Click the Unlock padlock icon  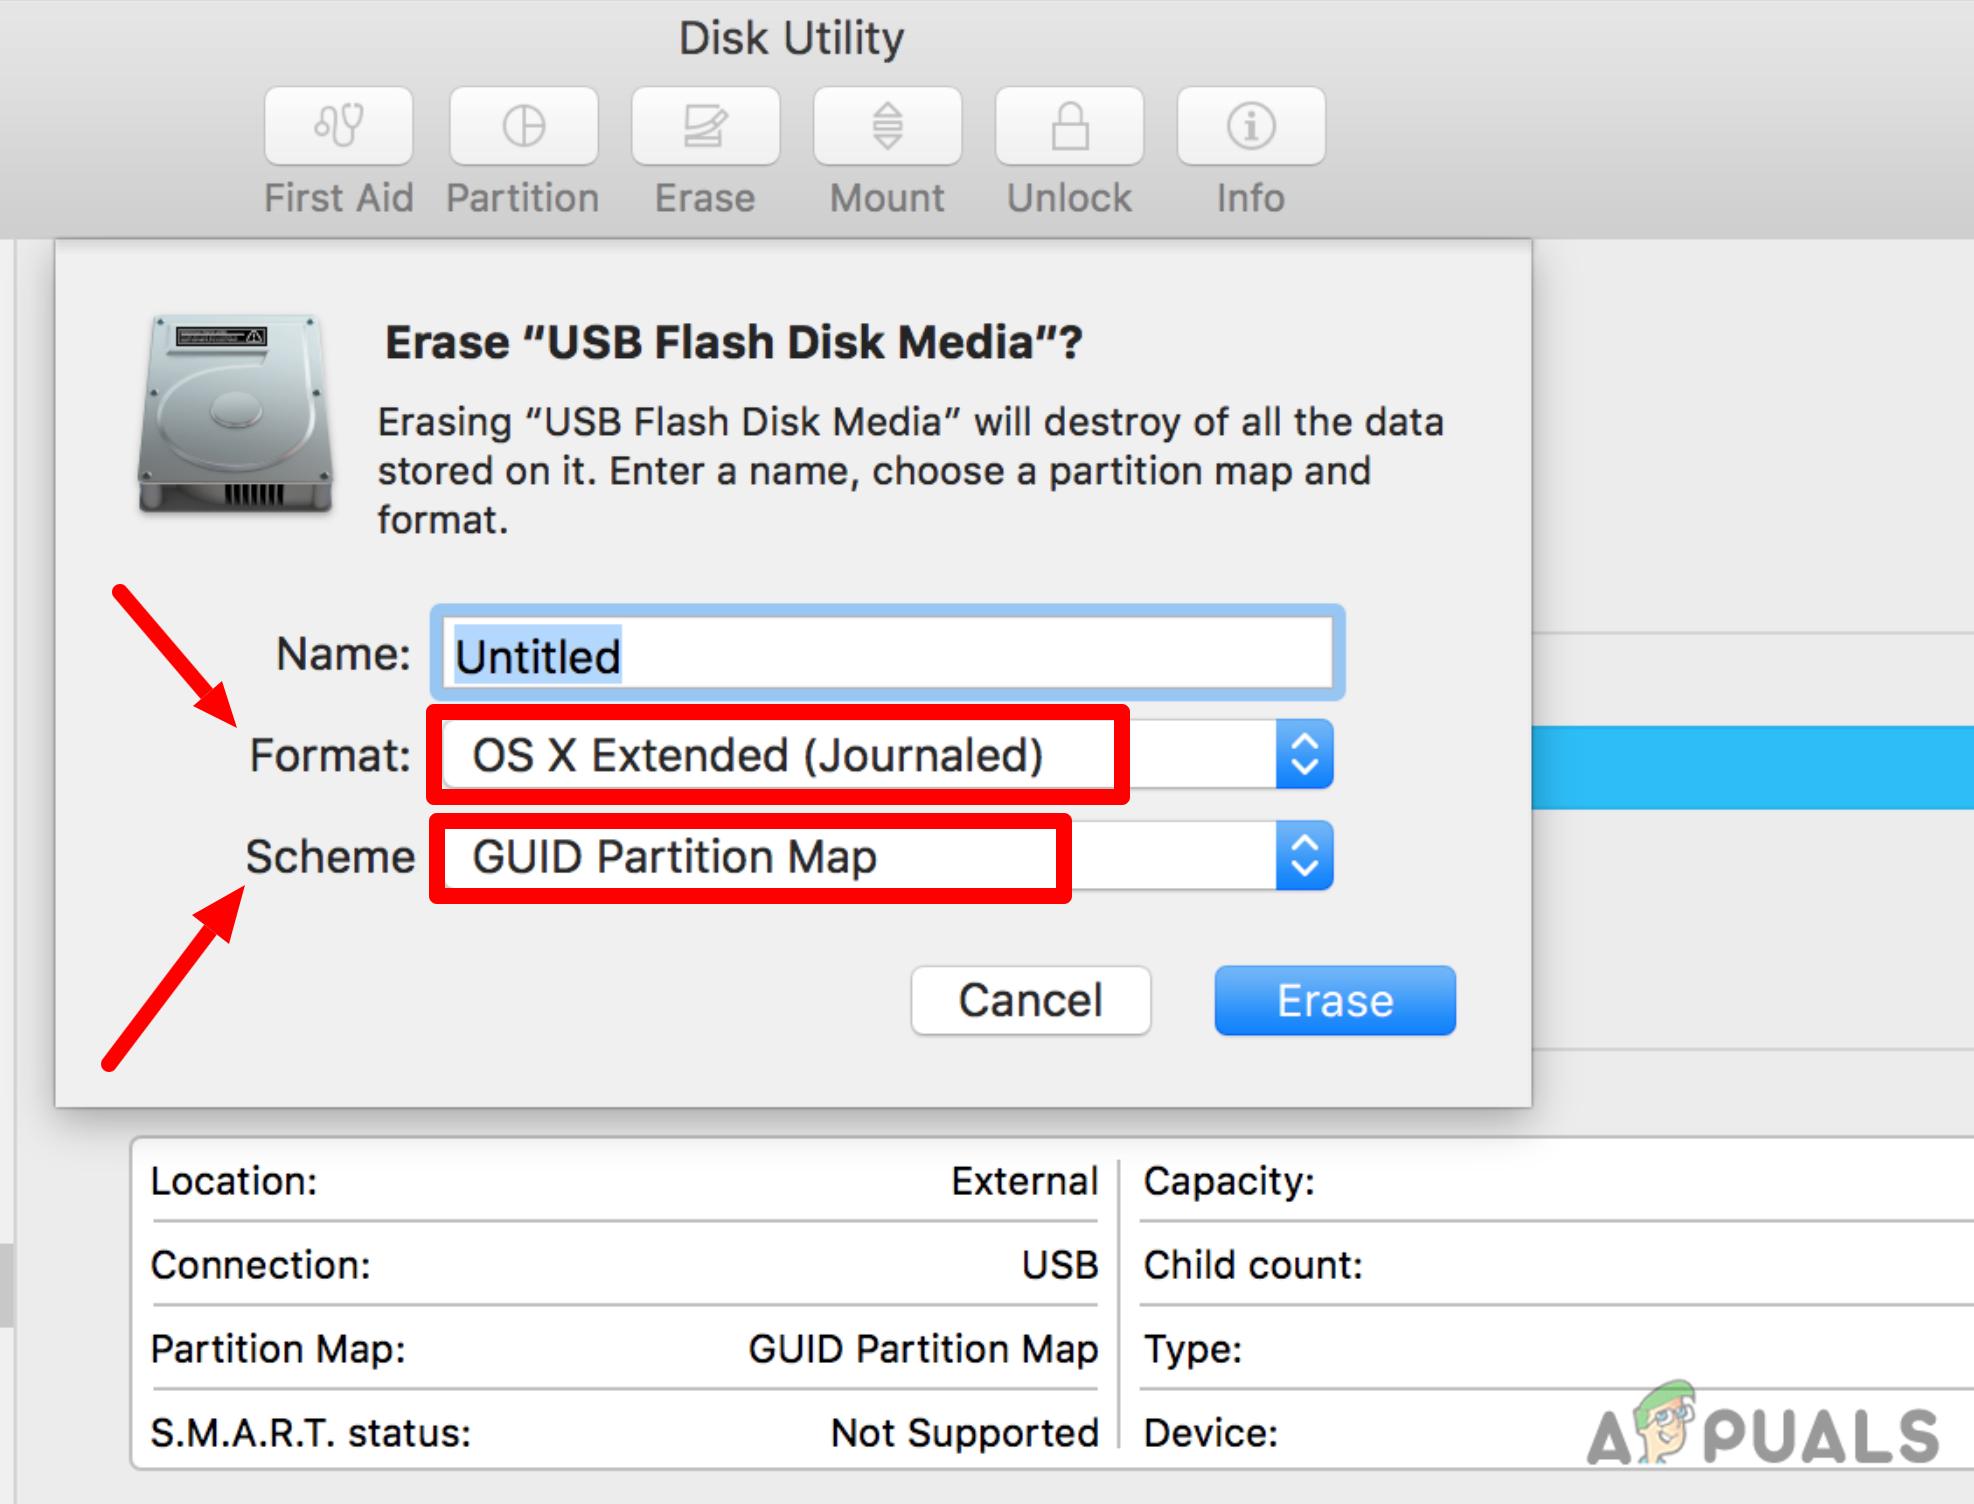(1068, 126)
